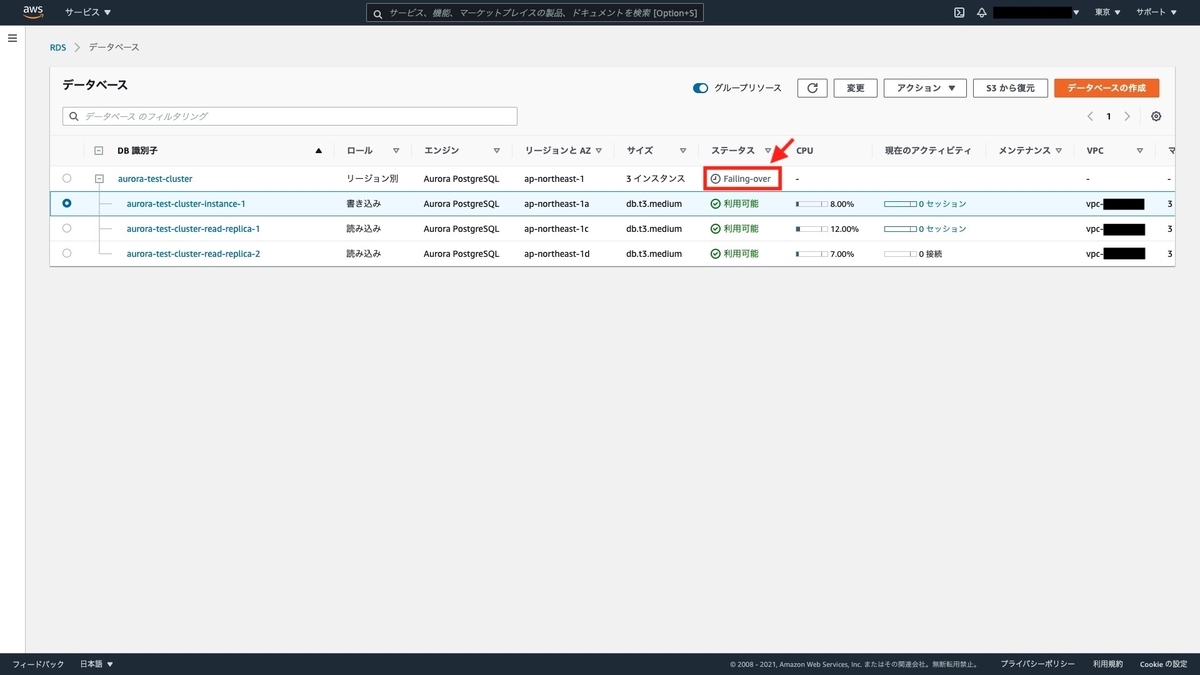Open the Tokyo region selector

[1107, 13]
